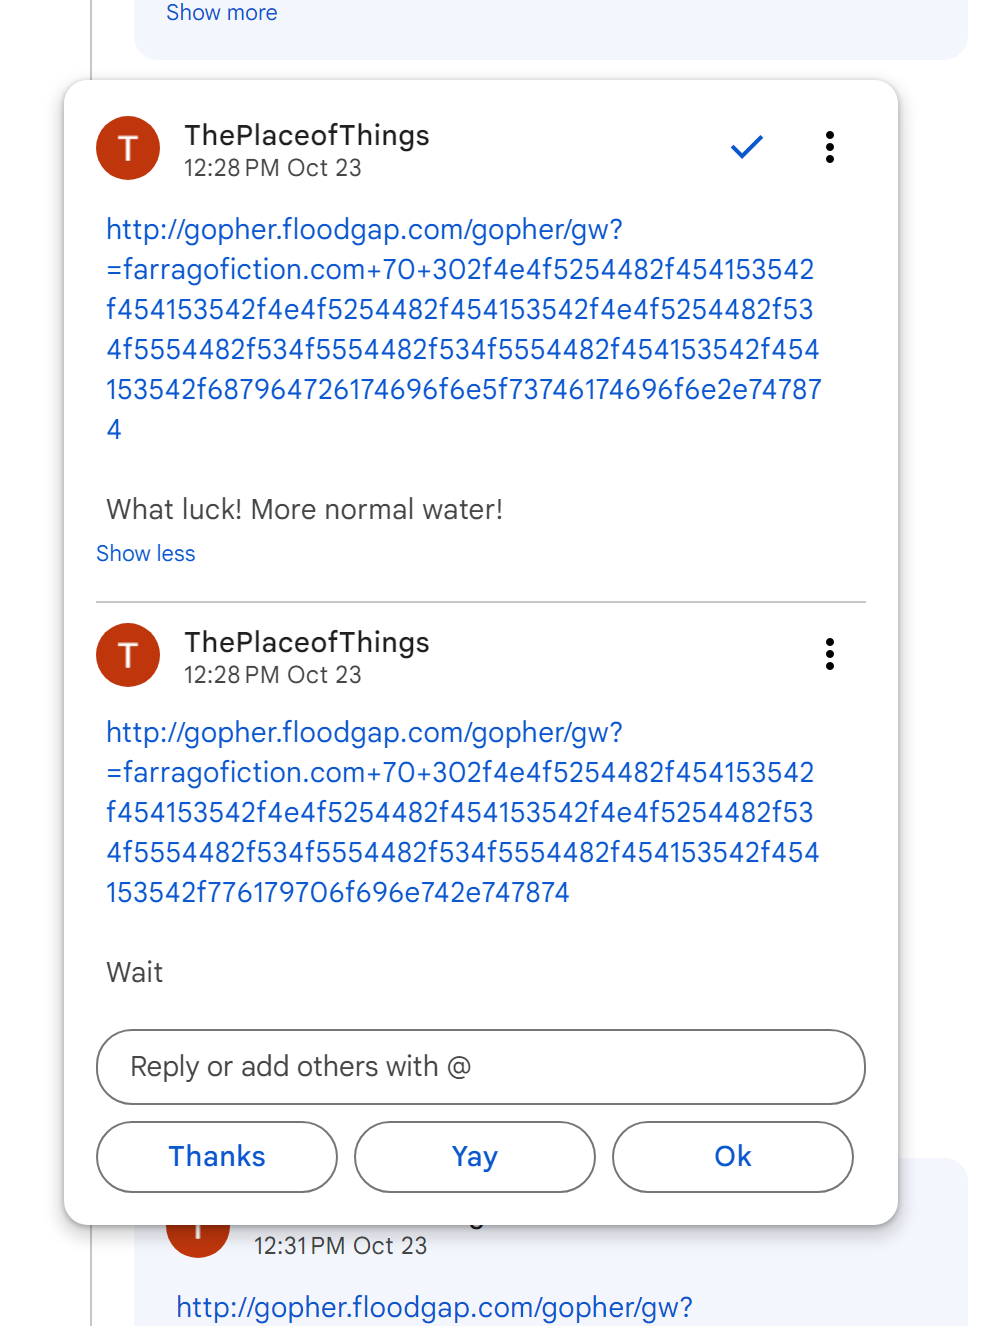This screenshot has height=1326, width=996.
Task: Click the avatar beside the "Wait" reply
Action: [128, 655]
